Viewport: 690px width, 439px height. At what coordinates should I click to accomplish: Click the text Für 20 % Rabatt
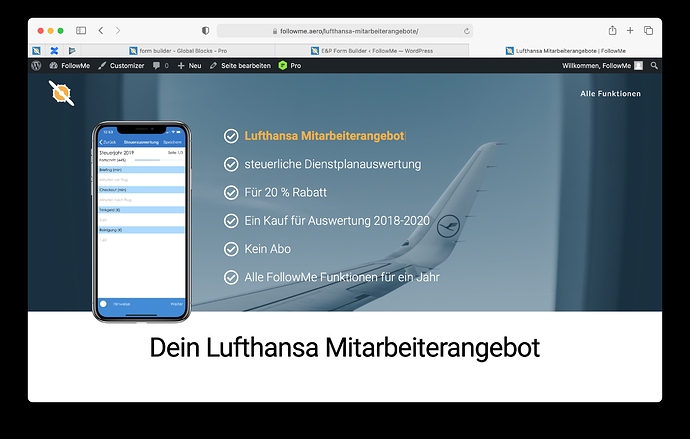[286, 192]
